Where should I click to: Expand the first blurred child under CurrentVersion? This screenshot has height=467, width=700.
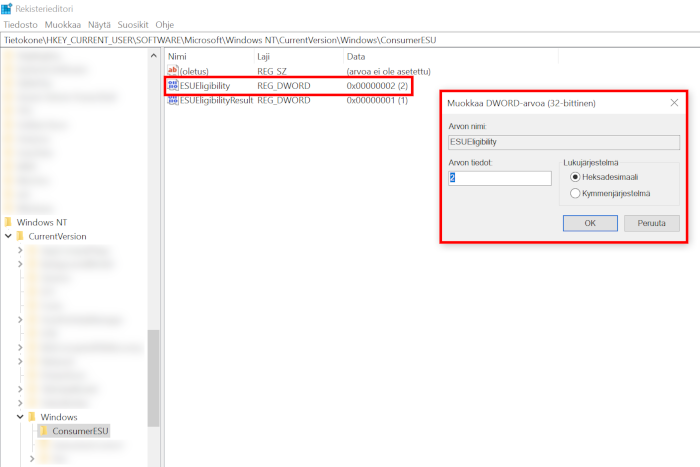pos(20,250)
